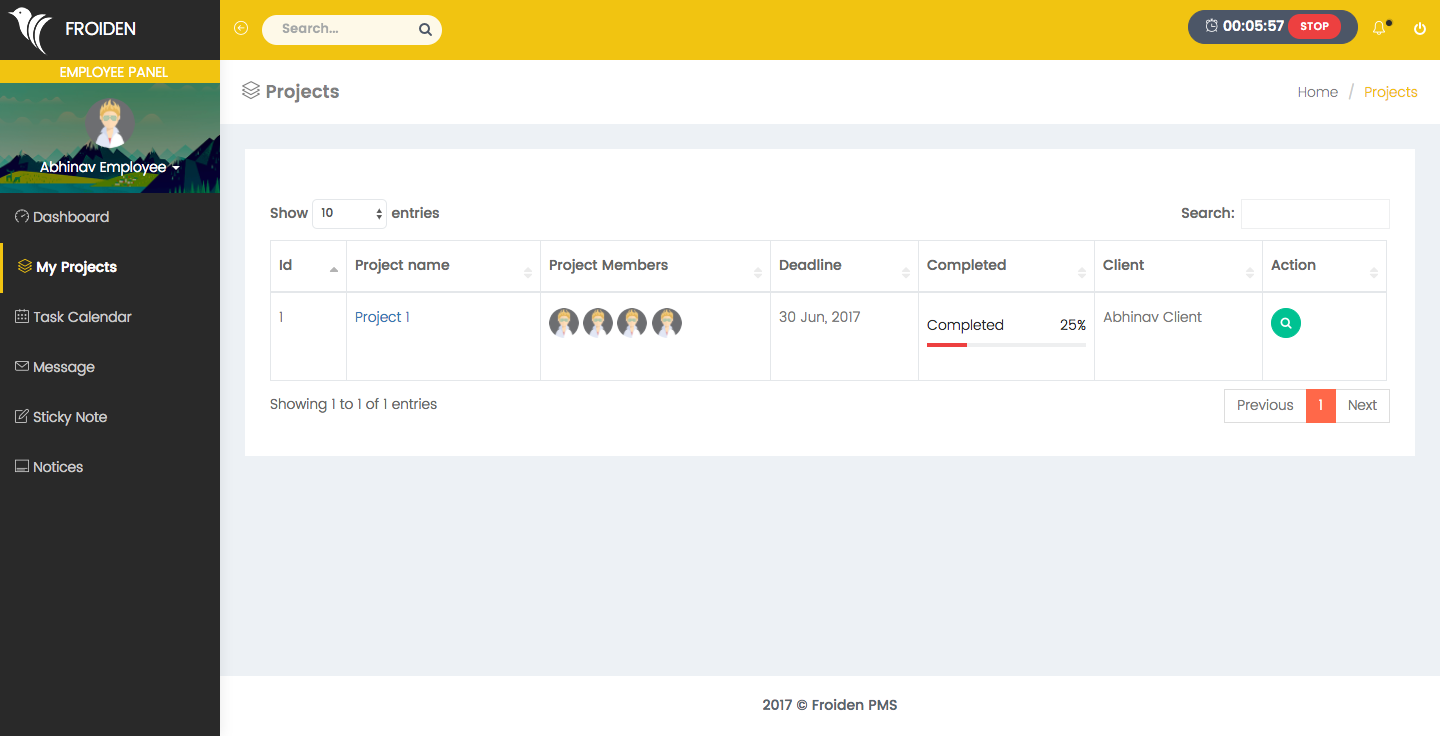This screenshot has width=1440, height=736.
Task: Sort table by Deadline column
Action: 843,266
